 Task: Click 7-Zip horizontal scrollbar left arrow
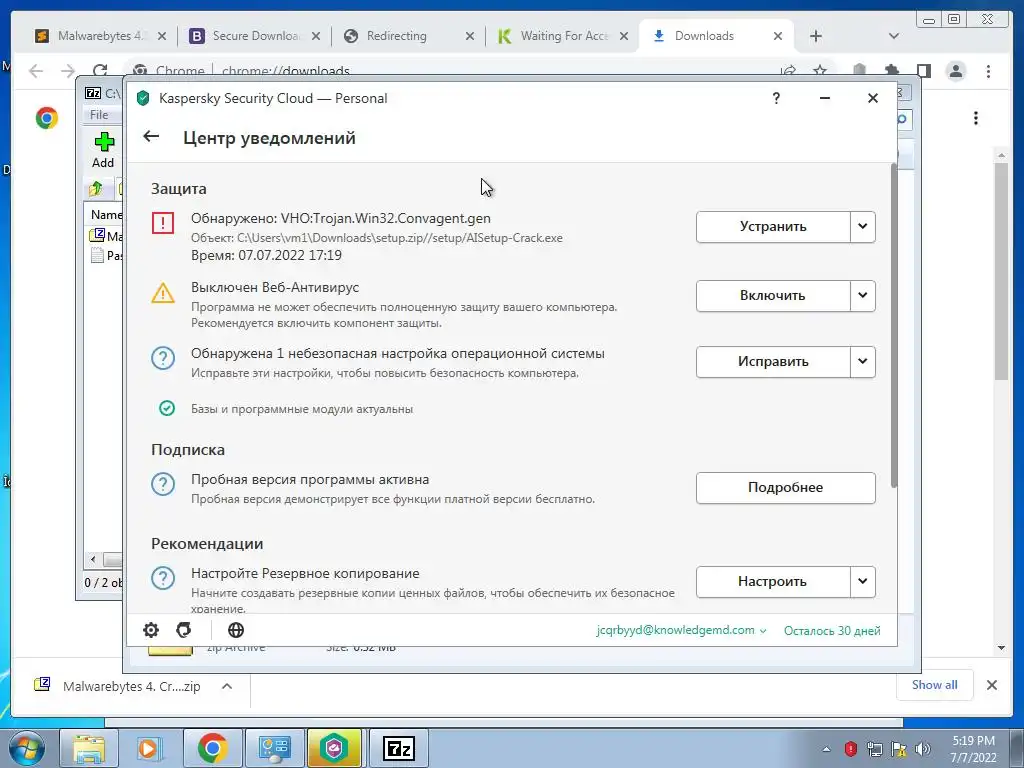(93, 560)
